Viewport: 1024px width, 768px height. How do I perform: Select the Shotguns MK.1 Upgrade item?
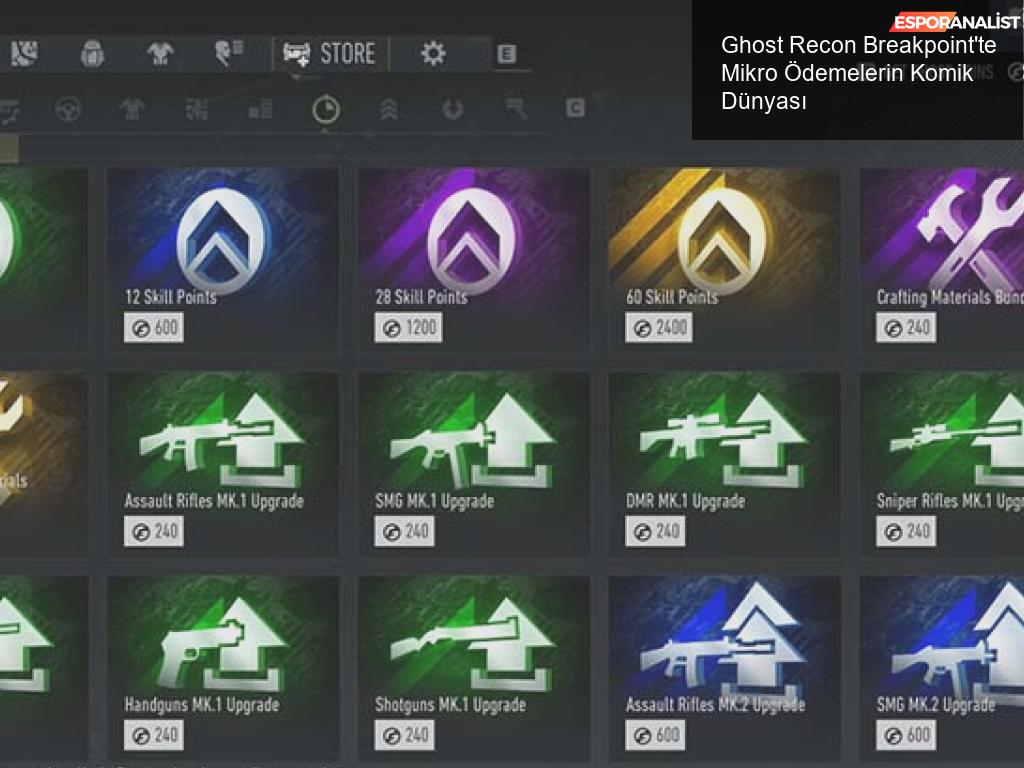[473, 667]
